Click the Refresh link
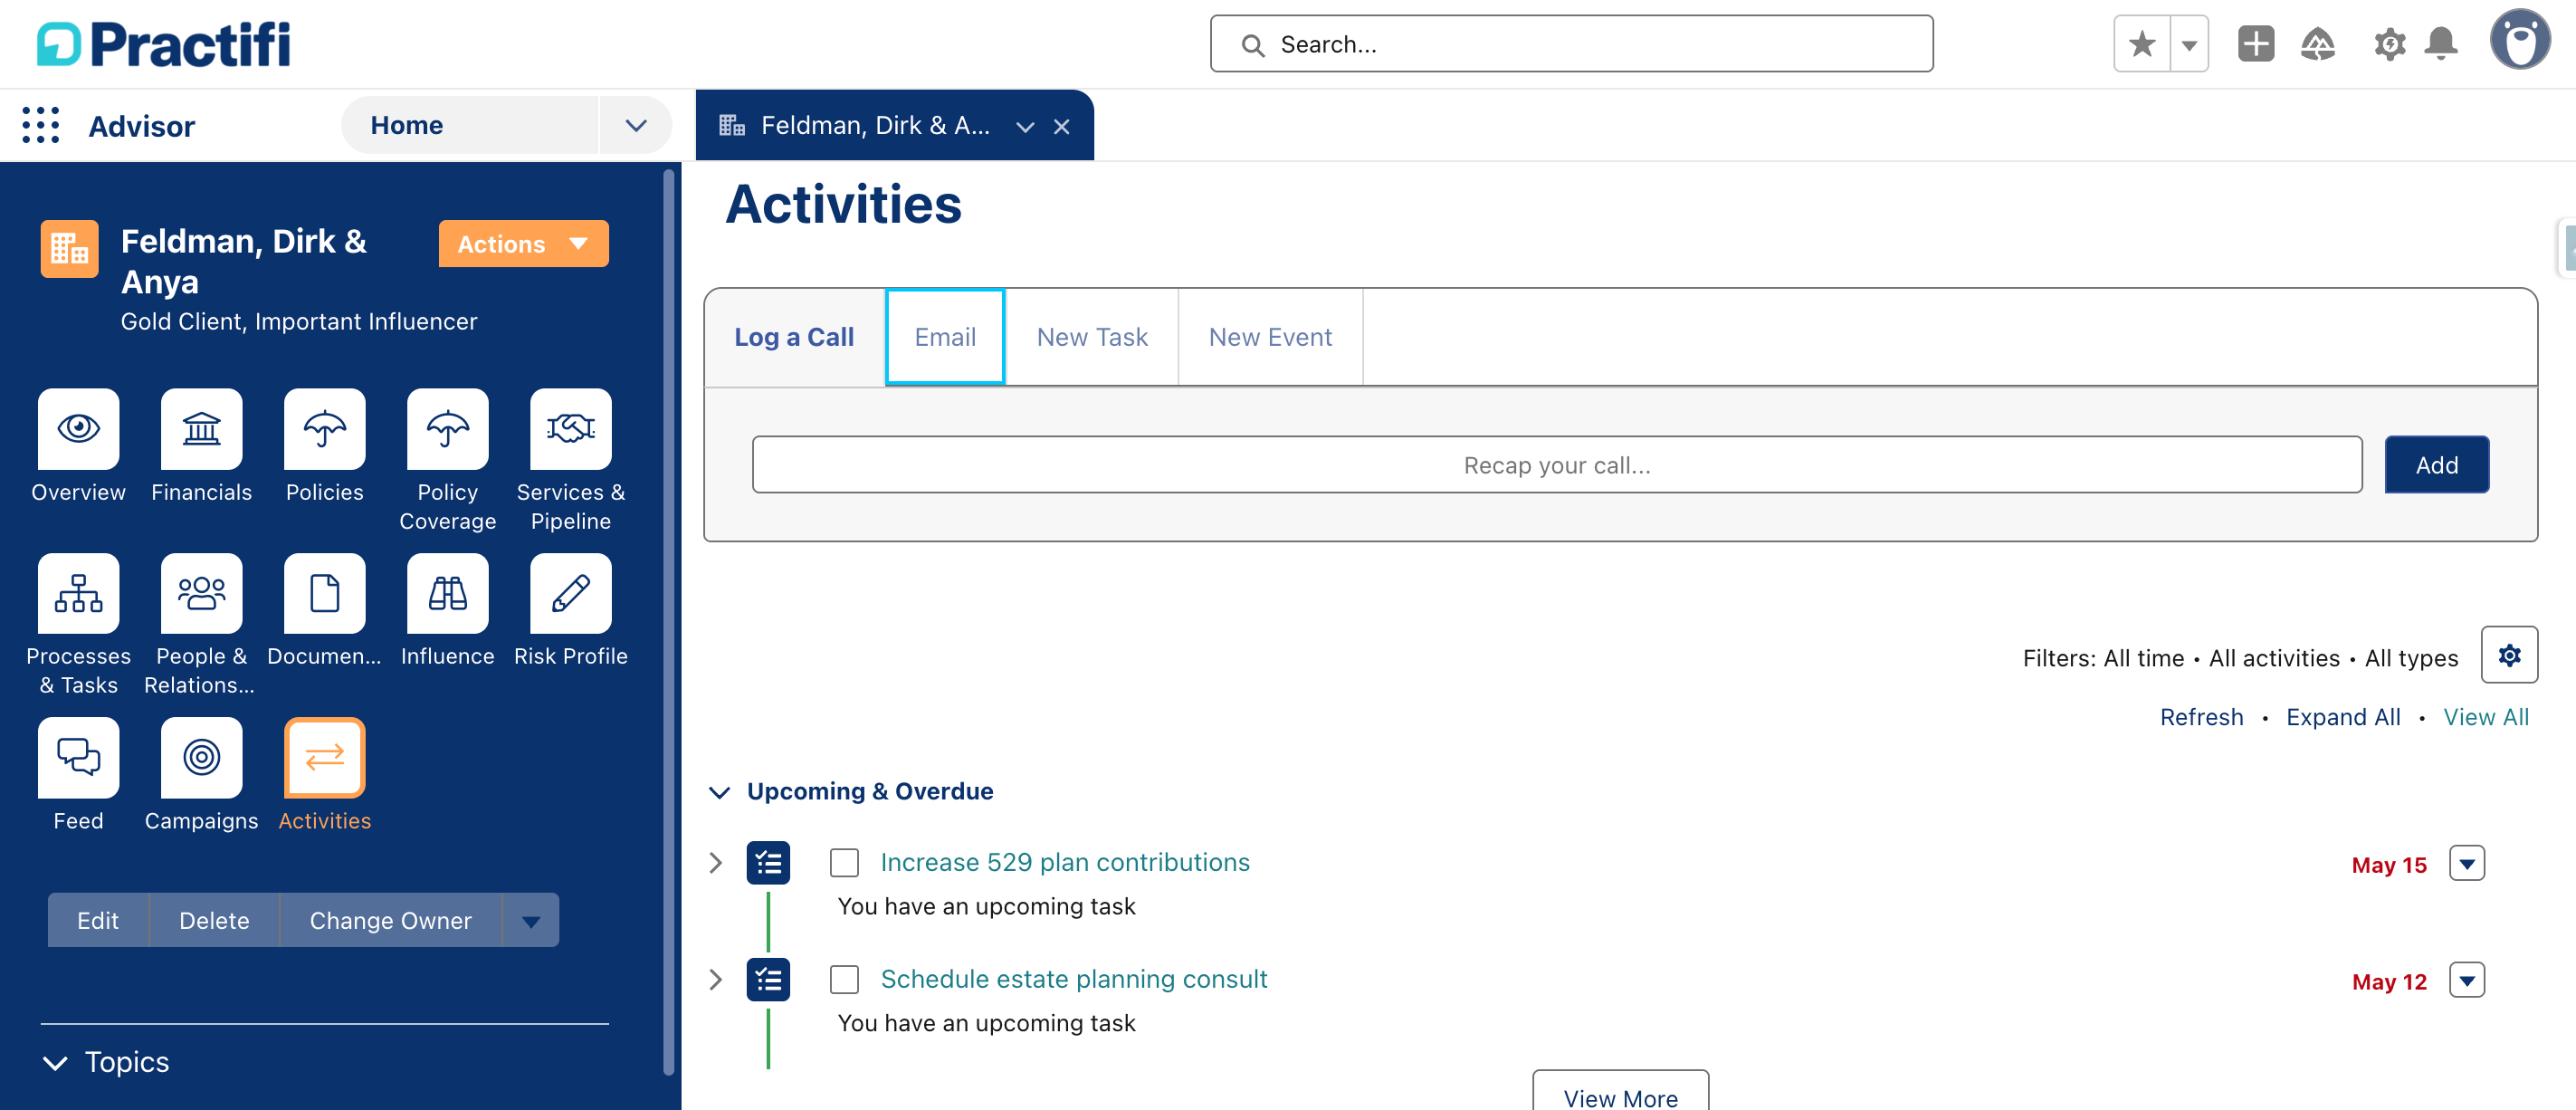The image size is (2576, 1110). click(x=2201, y=717)
